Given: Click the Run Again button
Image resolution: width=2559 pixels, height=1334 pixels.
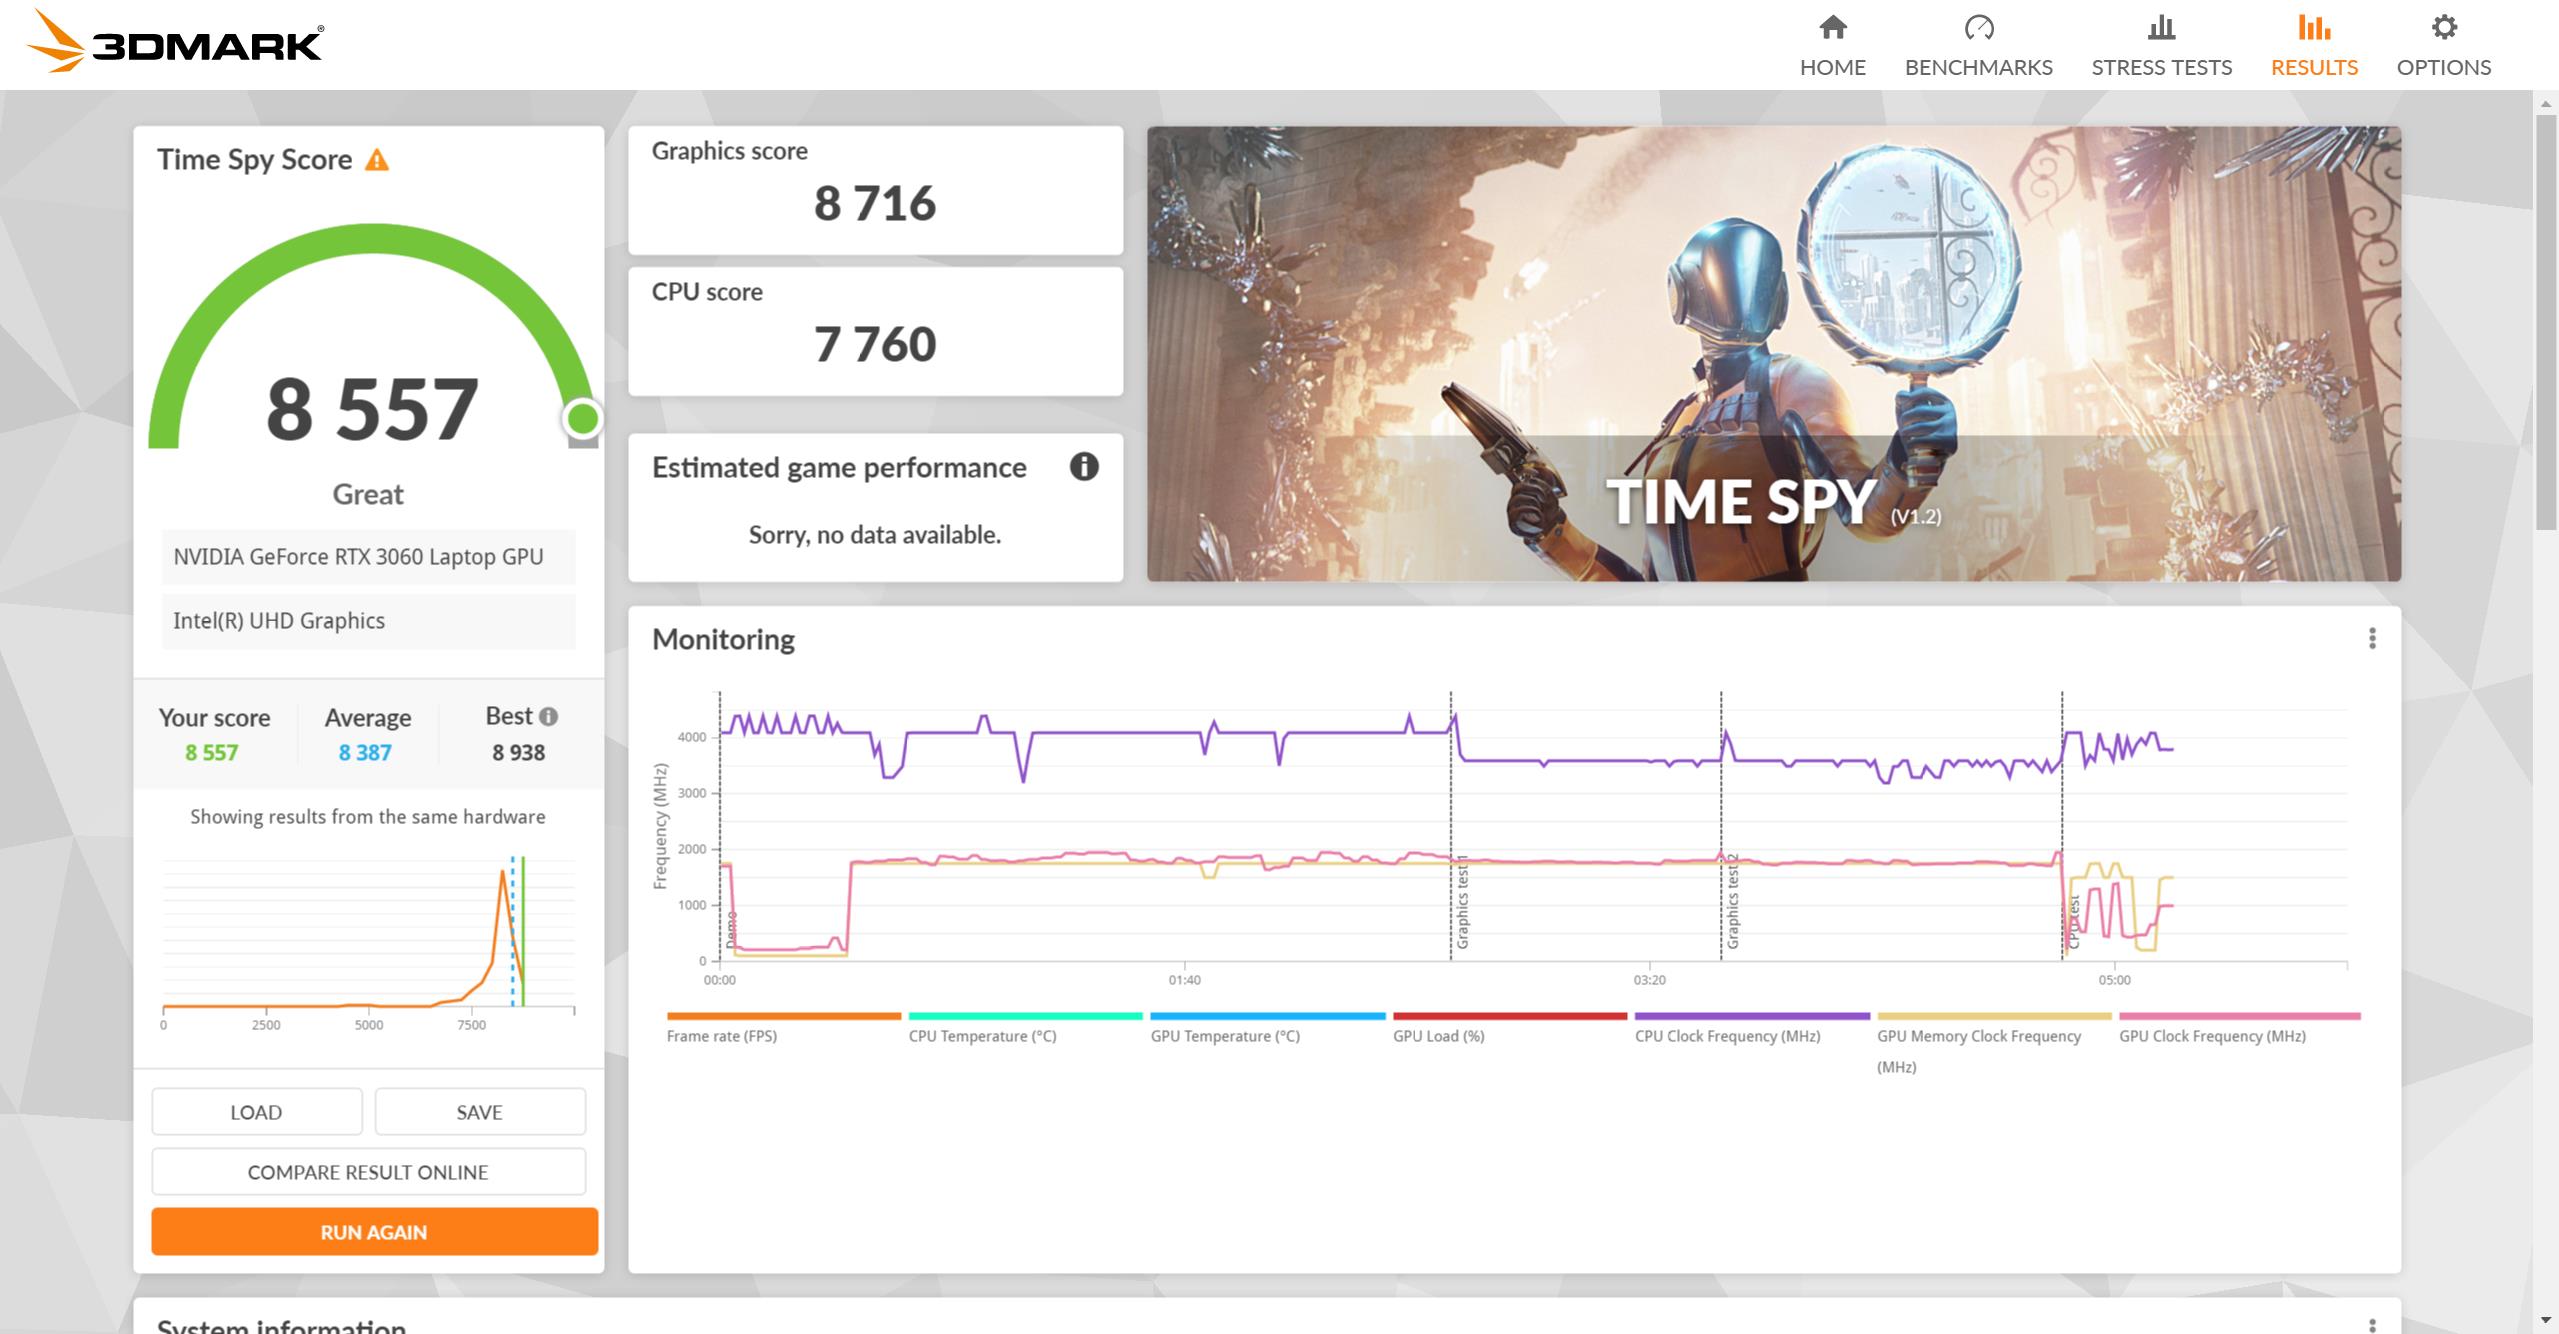Looking at the screenshot, I should [x=374, y=1232].
